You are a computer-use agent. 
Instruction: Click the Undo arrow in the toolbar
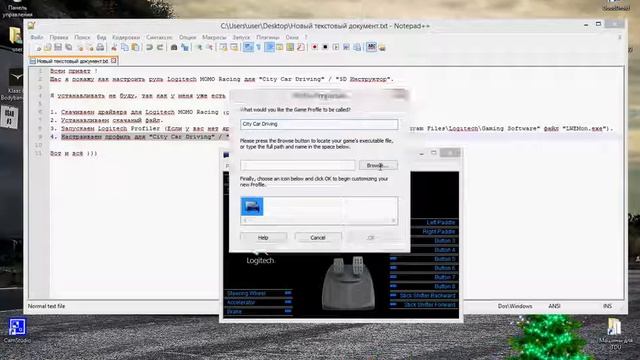tap(149, 48)
